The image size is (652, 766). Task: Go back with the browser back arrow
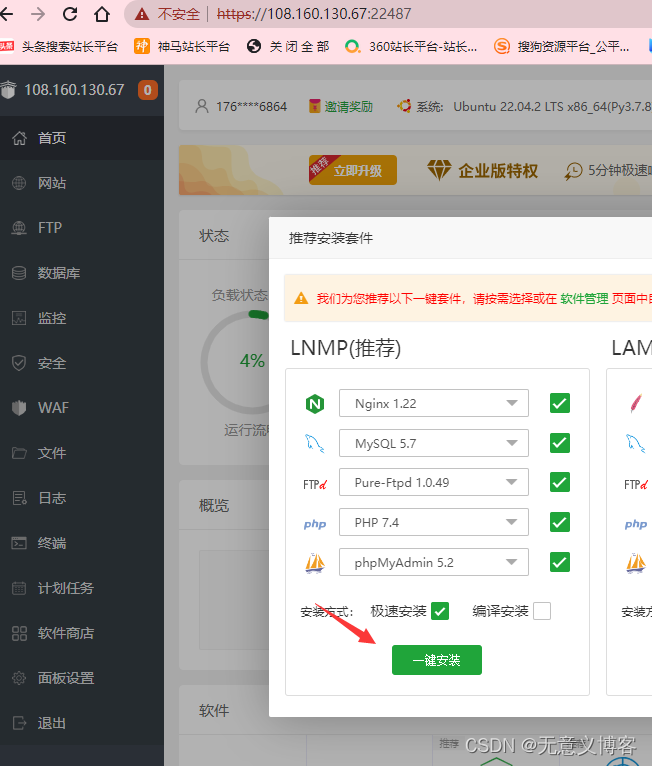point(6,14)
